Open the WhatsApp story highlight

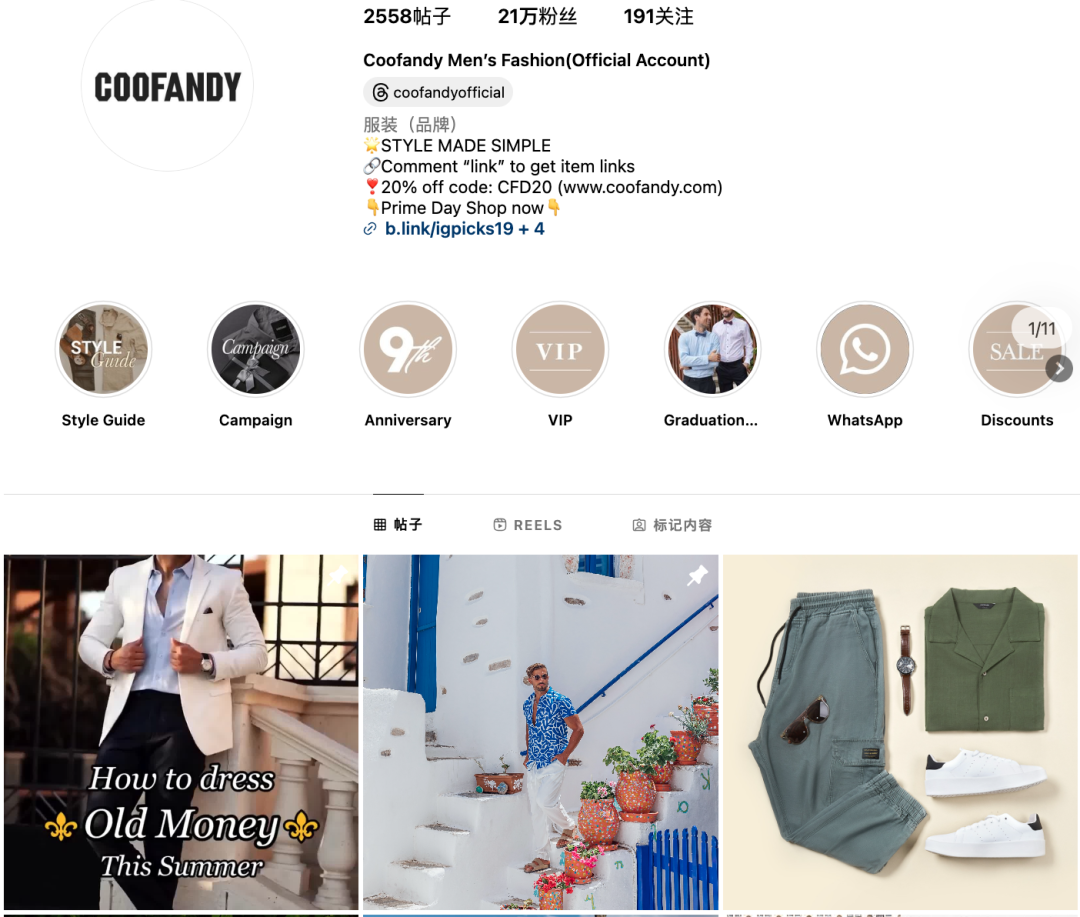coord(864,349)
